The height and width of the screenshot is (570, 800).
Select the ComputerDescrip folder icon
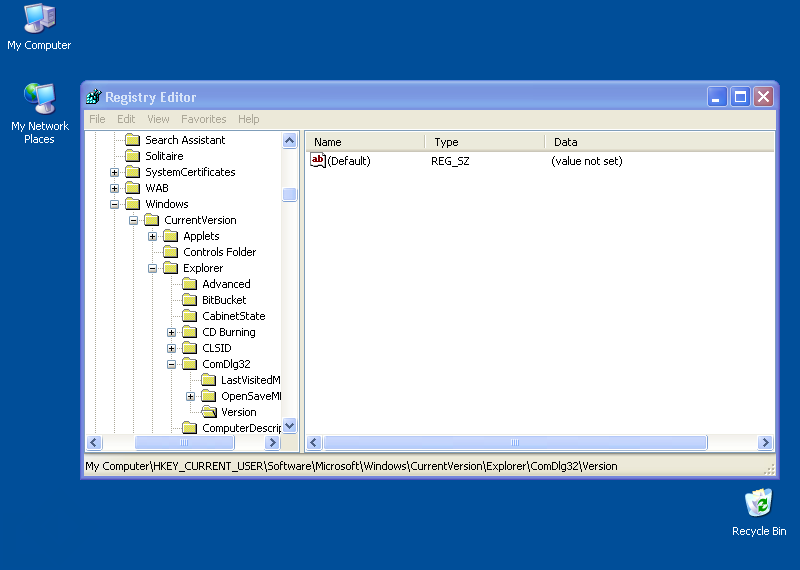pos(189,428)
